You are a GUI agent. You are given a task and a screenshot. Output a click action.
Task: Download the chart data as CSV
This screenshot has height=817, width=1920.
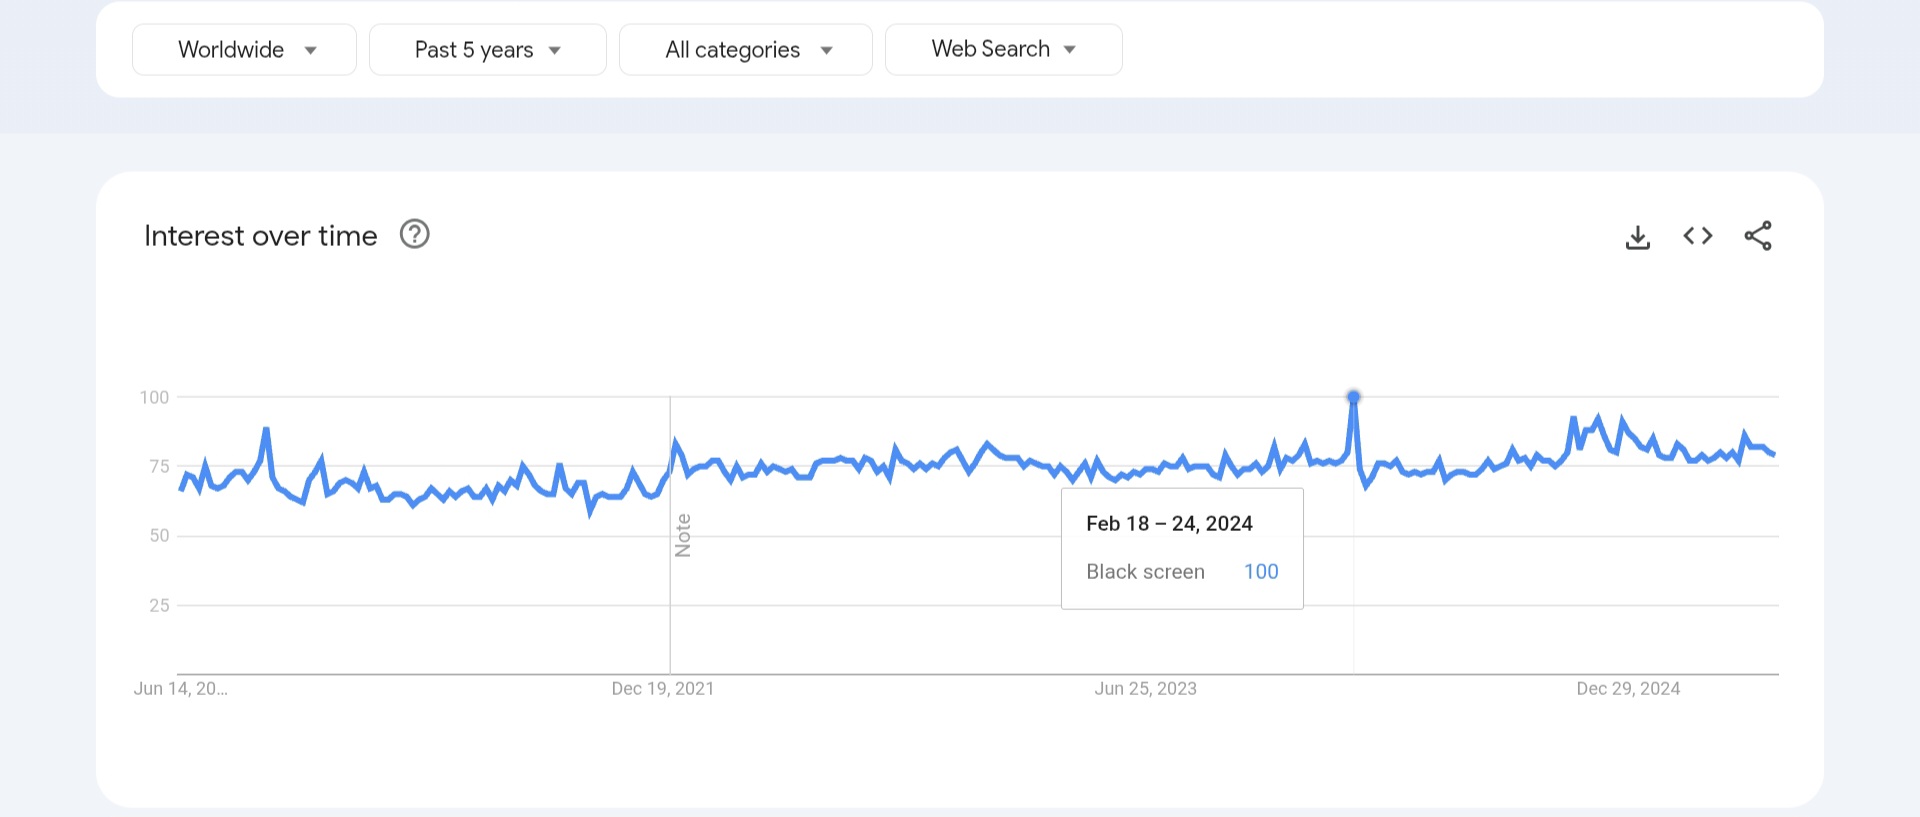(x=1638, y=237)
